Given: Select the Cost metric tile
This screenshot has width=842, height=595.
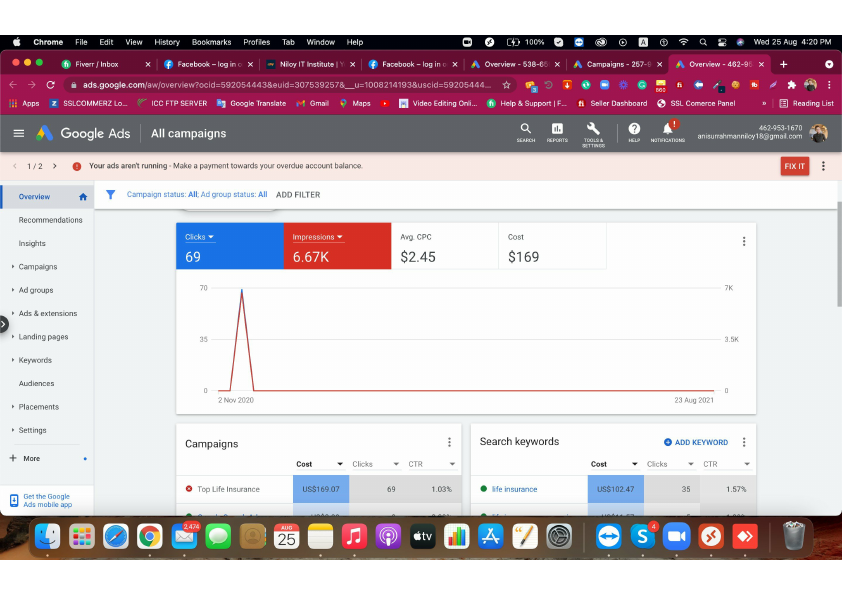Looking at the screenshot, I should click(552, 246).
